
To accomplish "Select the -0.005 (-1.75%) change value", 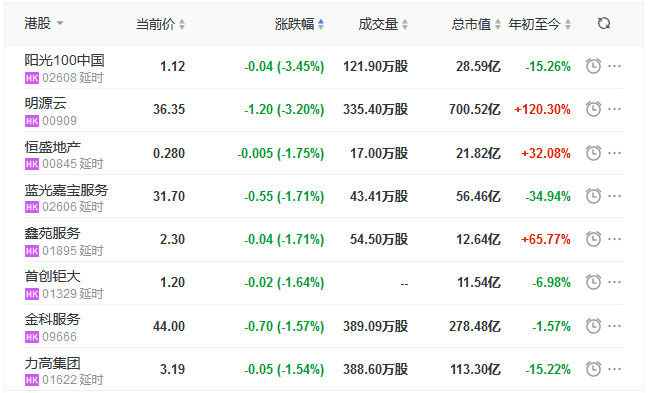I will click(281, 153).
